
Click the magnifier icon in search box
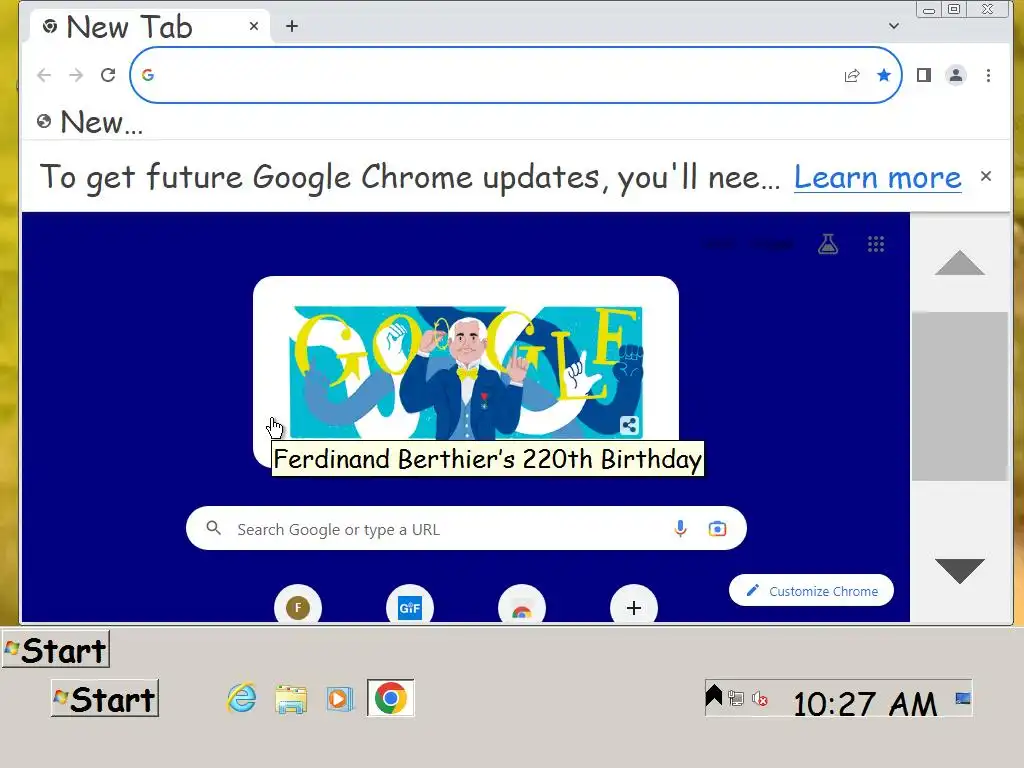[214, 528]
